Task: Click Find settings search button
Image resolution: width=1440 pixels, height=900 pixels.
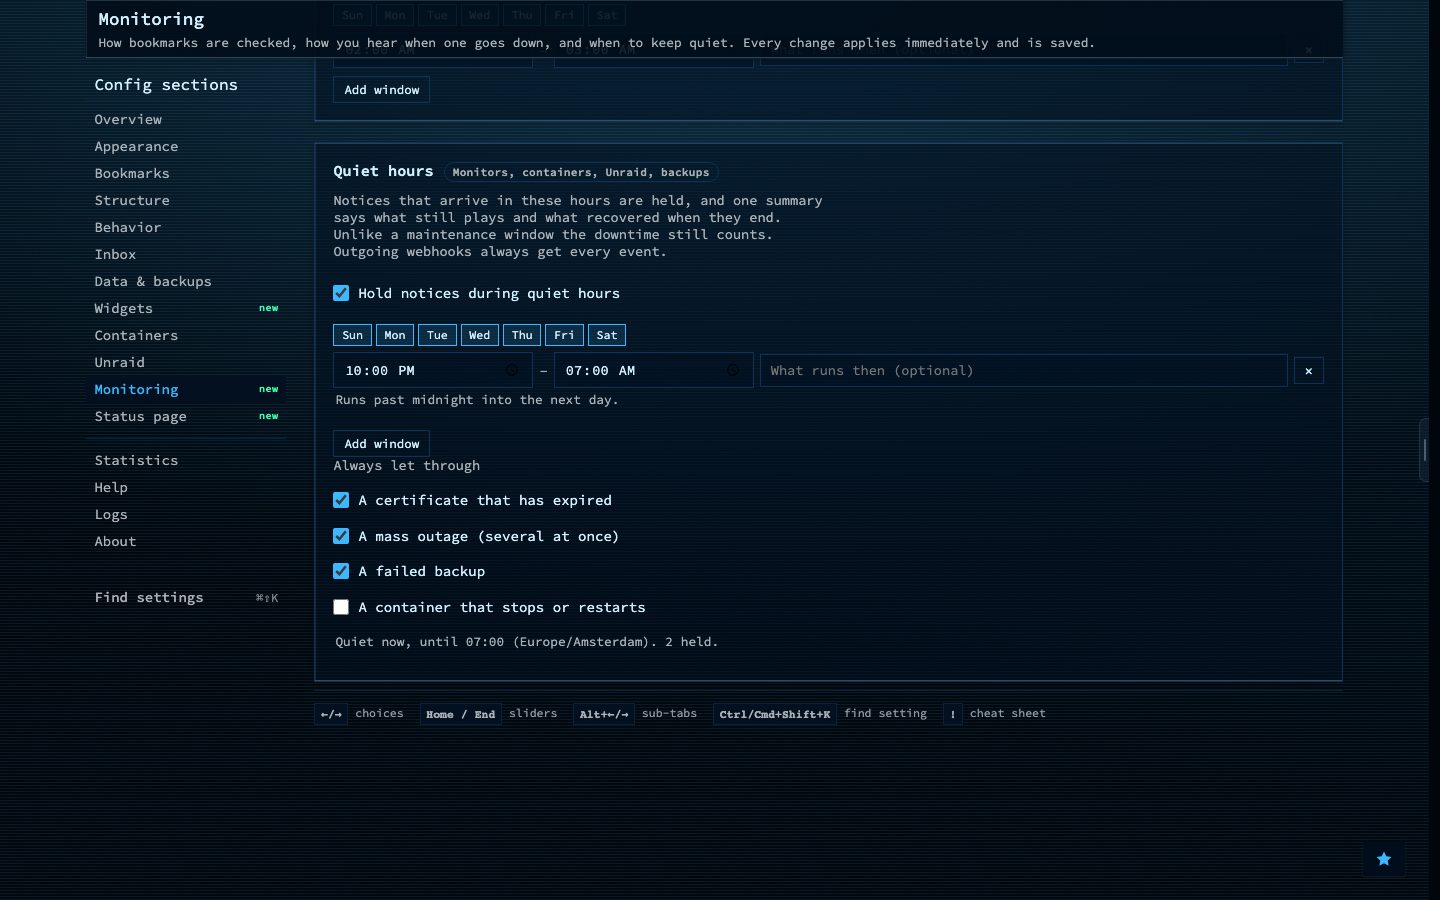Action: 187,597
